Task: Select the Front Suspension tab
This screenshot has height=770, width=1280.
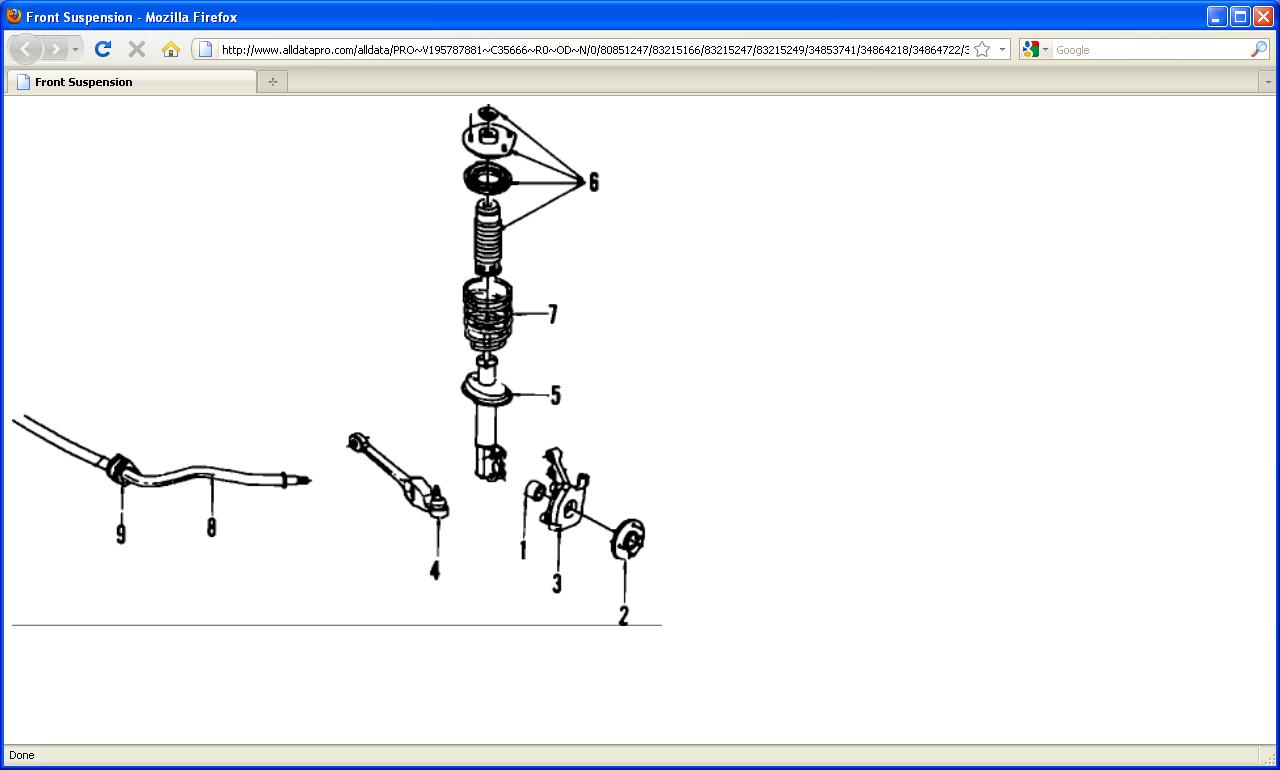Action: (131, 82)
